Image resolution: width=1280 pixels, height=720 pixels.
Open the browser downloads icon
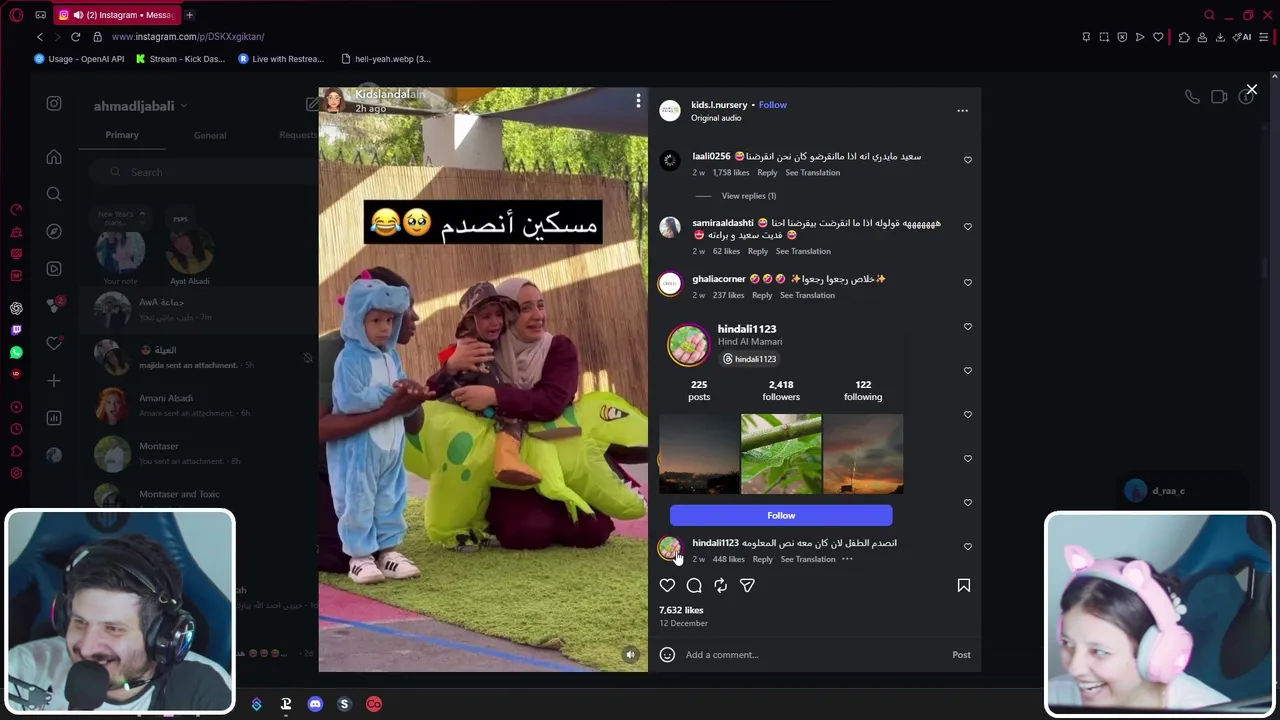click(1220, 37)
